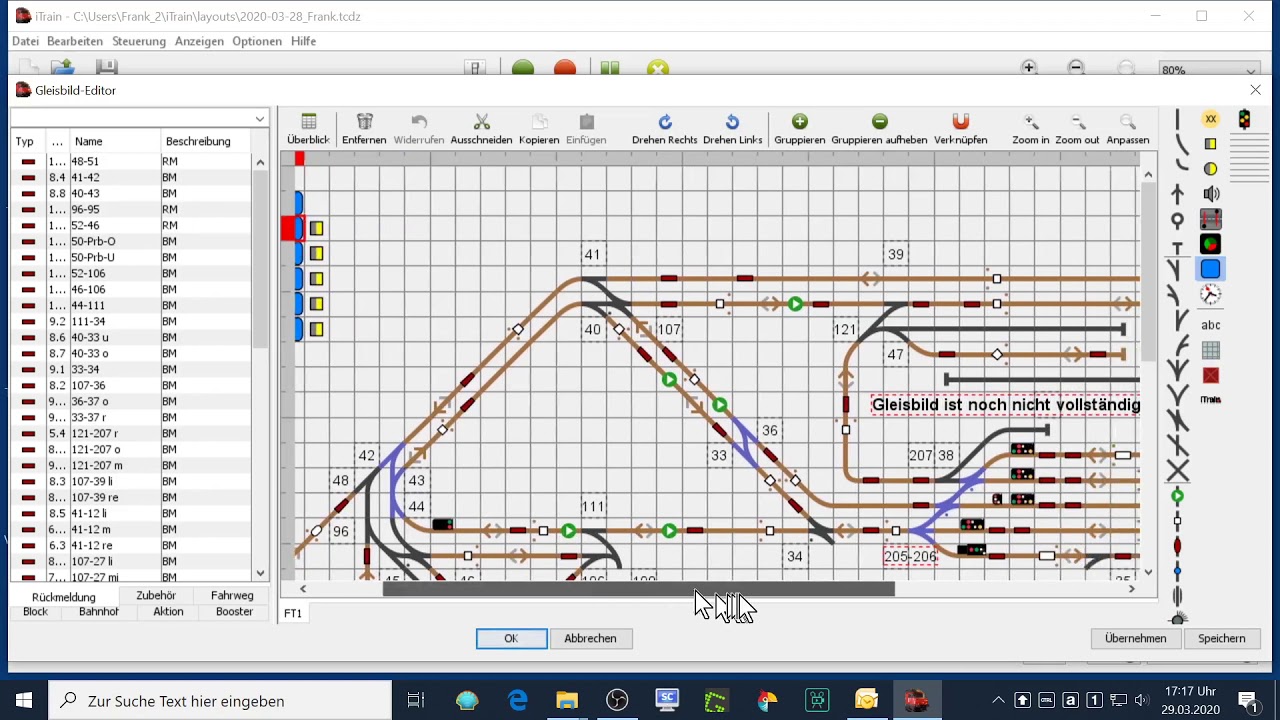Open Microsoft Edge from the taskbar

tap(517, 701)
